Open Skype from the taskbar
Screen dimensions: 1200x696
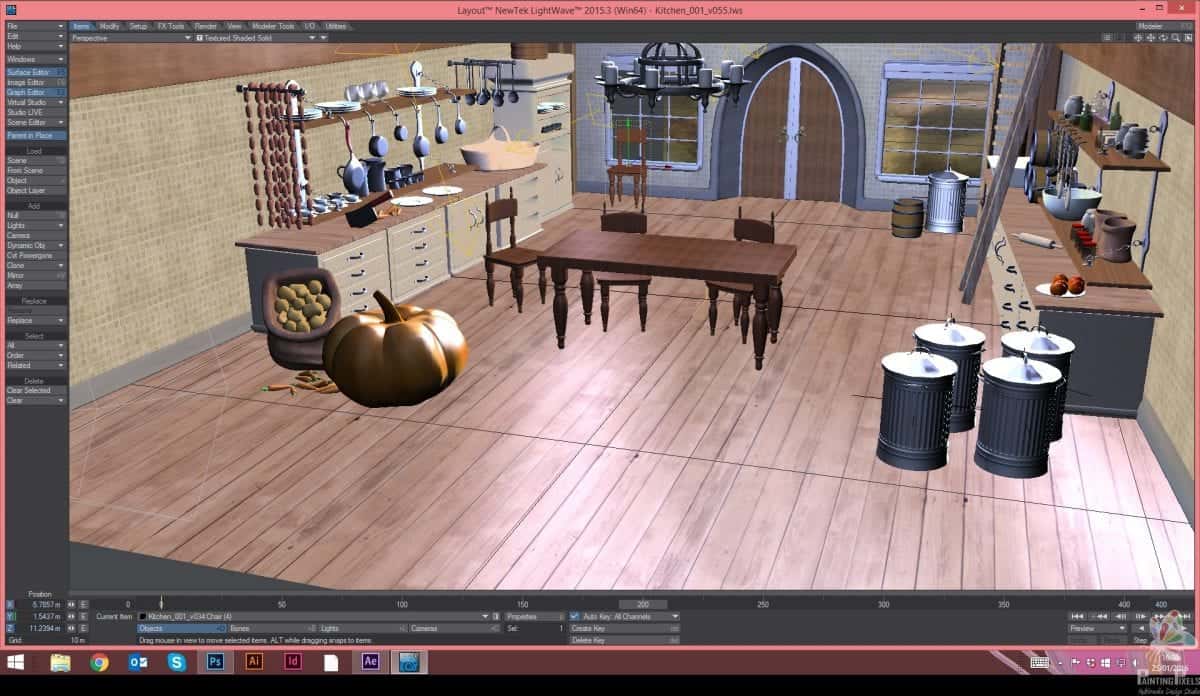pyautogui.click(x=176, y=662)
